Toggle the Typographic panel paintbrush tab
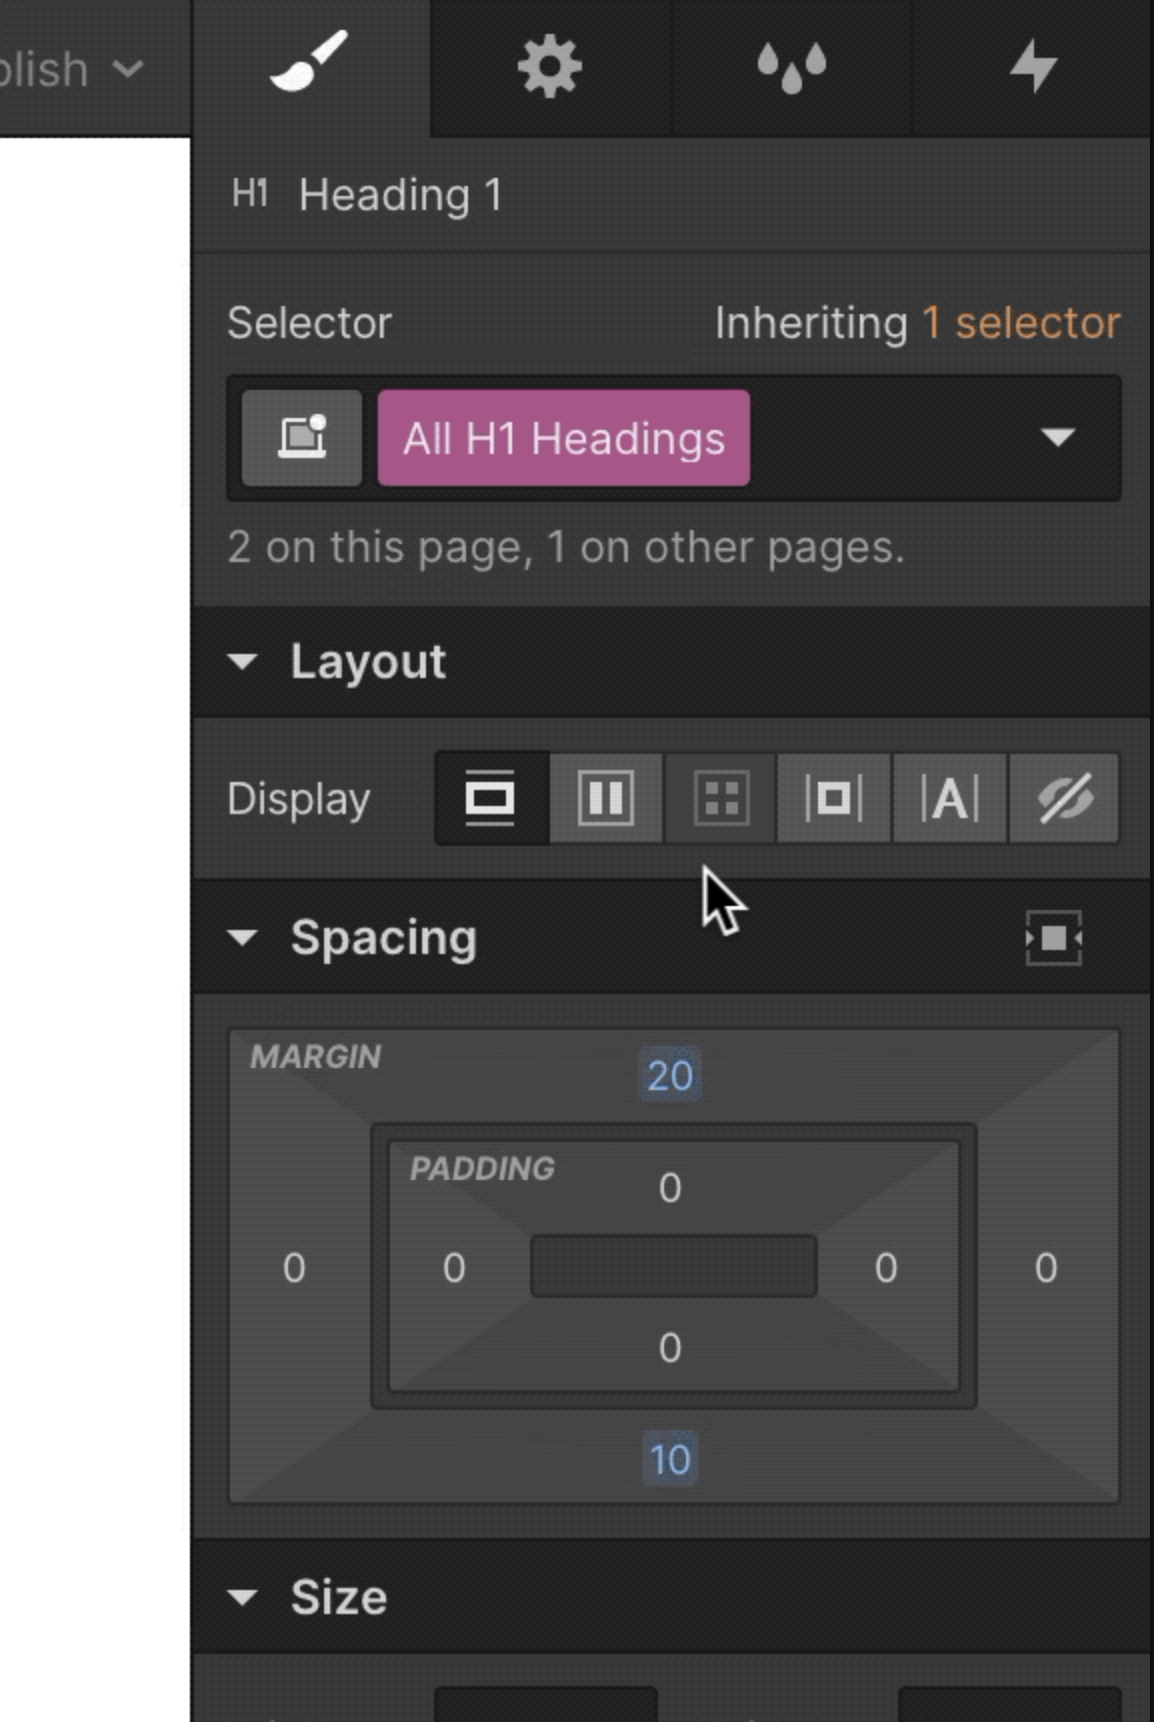The height and width of the screenshot is (1722, 1154). pos(310,66)
